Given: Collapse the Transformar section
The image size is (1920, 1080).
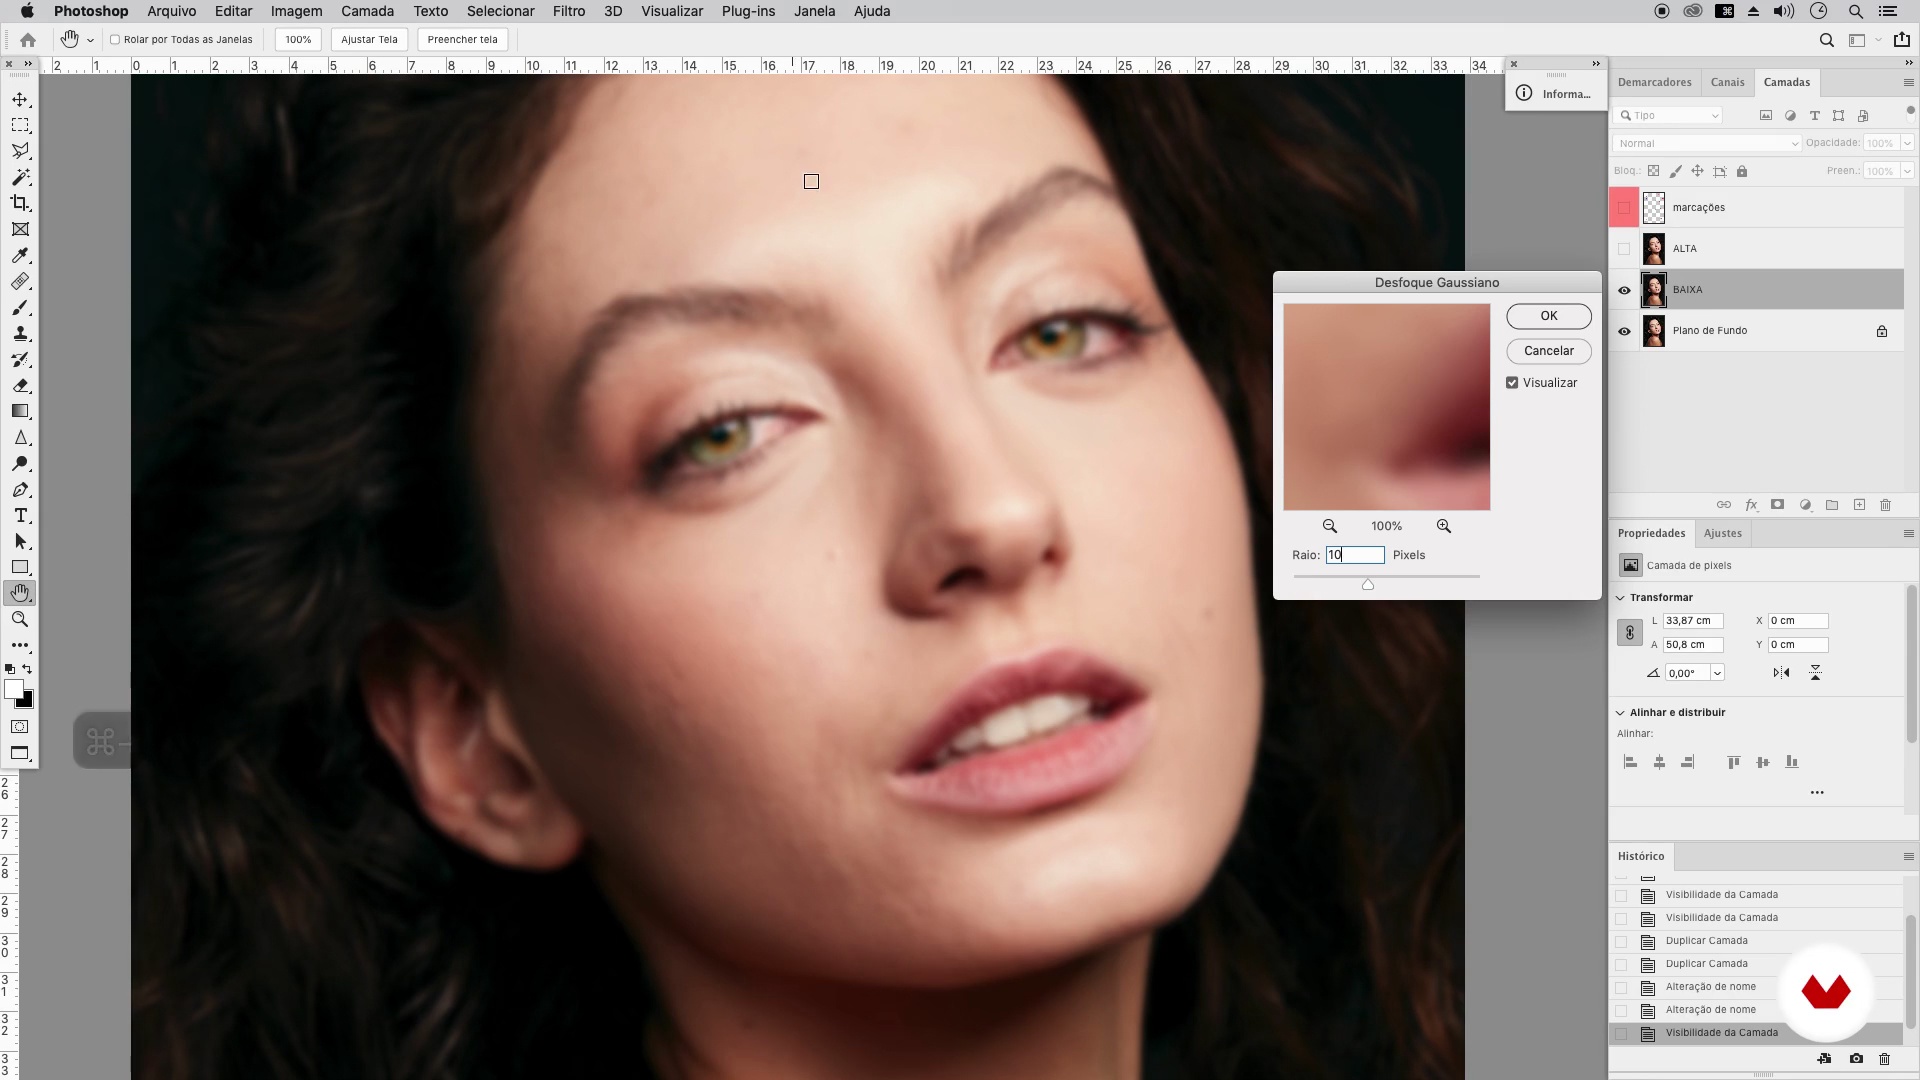Looking at the screenshot, I should [x=1621, y=598].
